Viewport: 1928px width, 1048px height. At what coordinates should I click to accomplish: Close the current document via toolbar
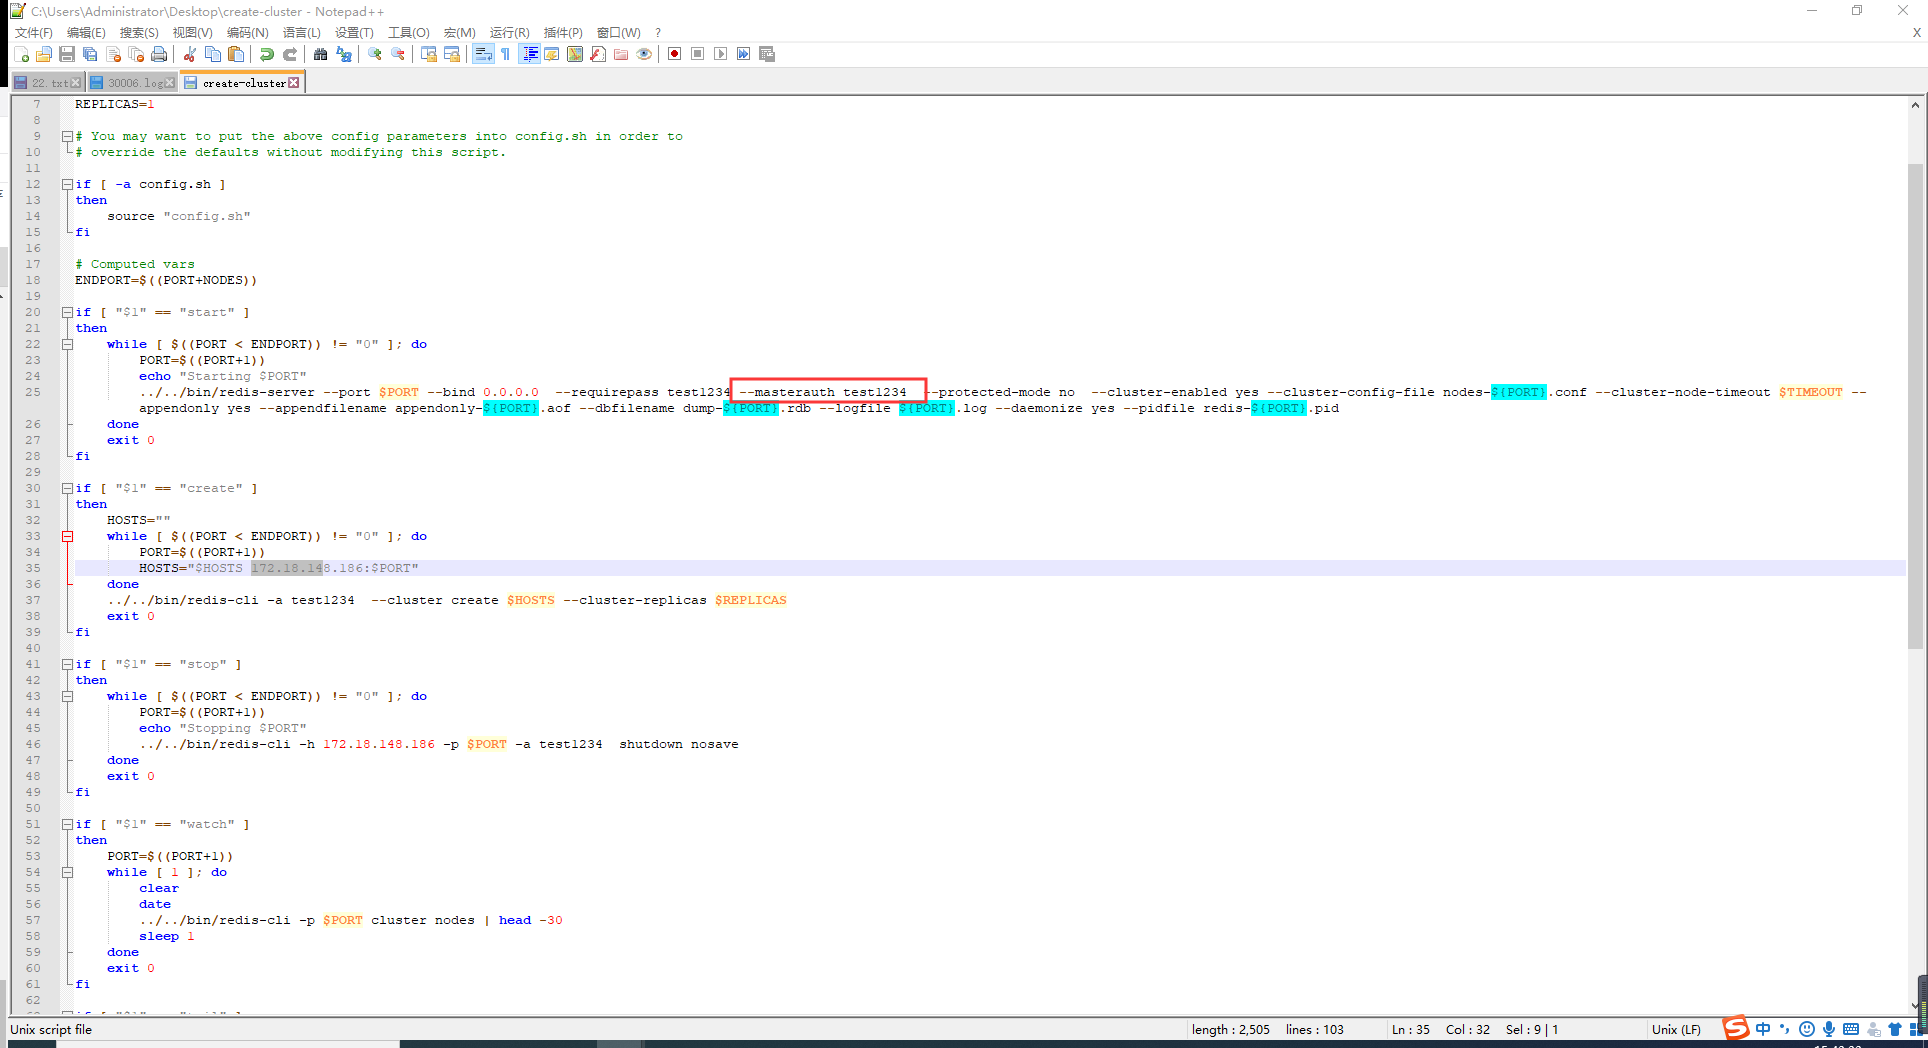coord(113,54)
